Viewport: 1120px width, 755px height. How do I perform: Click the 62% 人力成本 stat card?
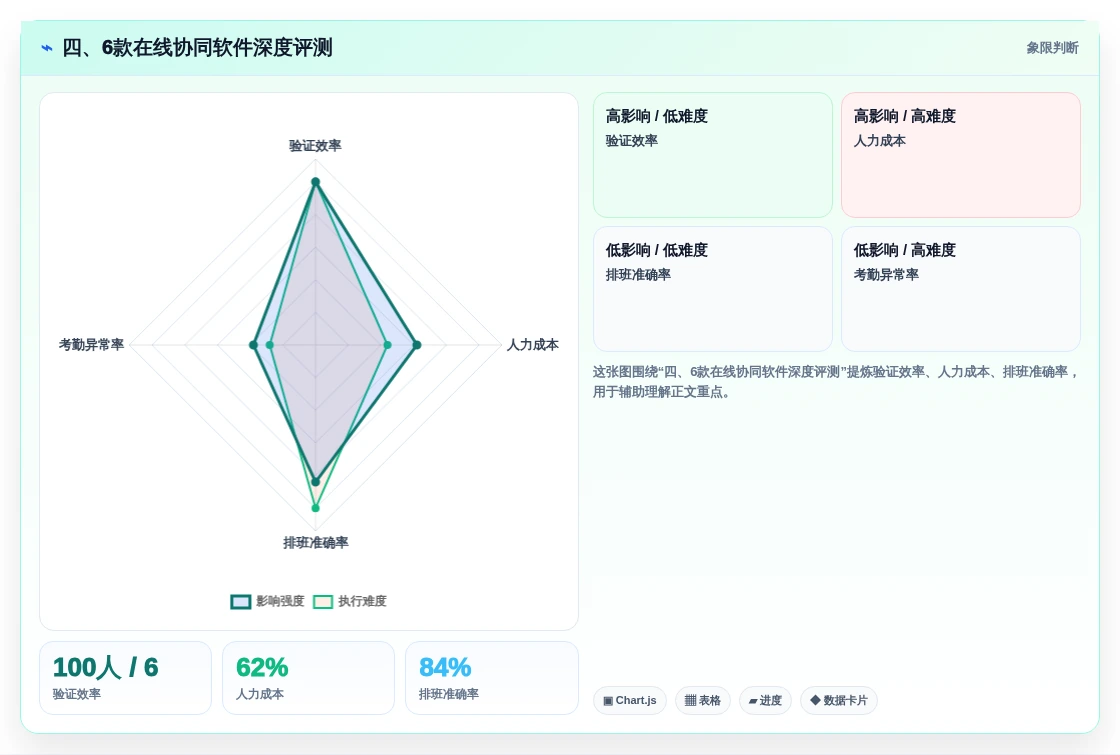[x=309, y=678]
